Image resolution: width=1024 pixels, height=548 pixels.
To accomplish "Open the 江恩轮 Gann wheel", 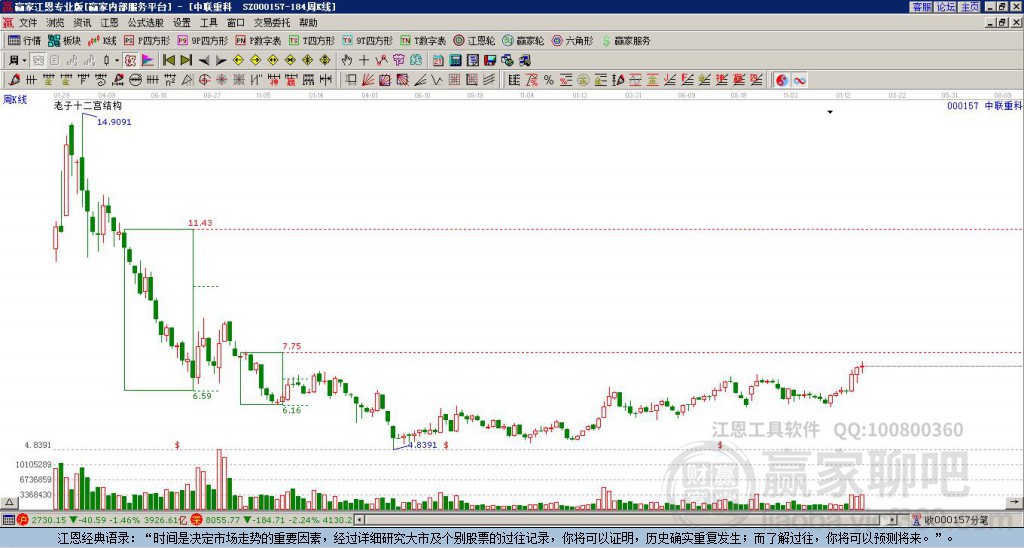I will 474,40.
